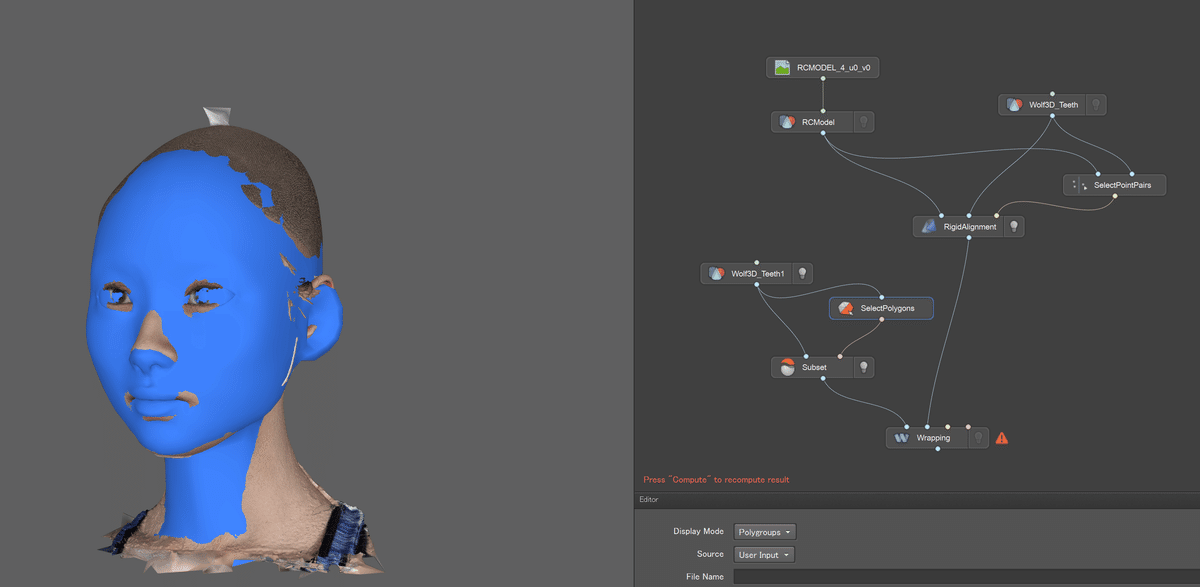
Task: Click the point-pairs icon on SelectPointPairs node
Action: click(1079, 185)
